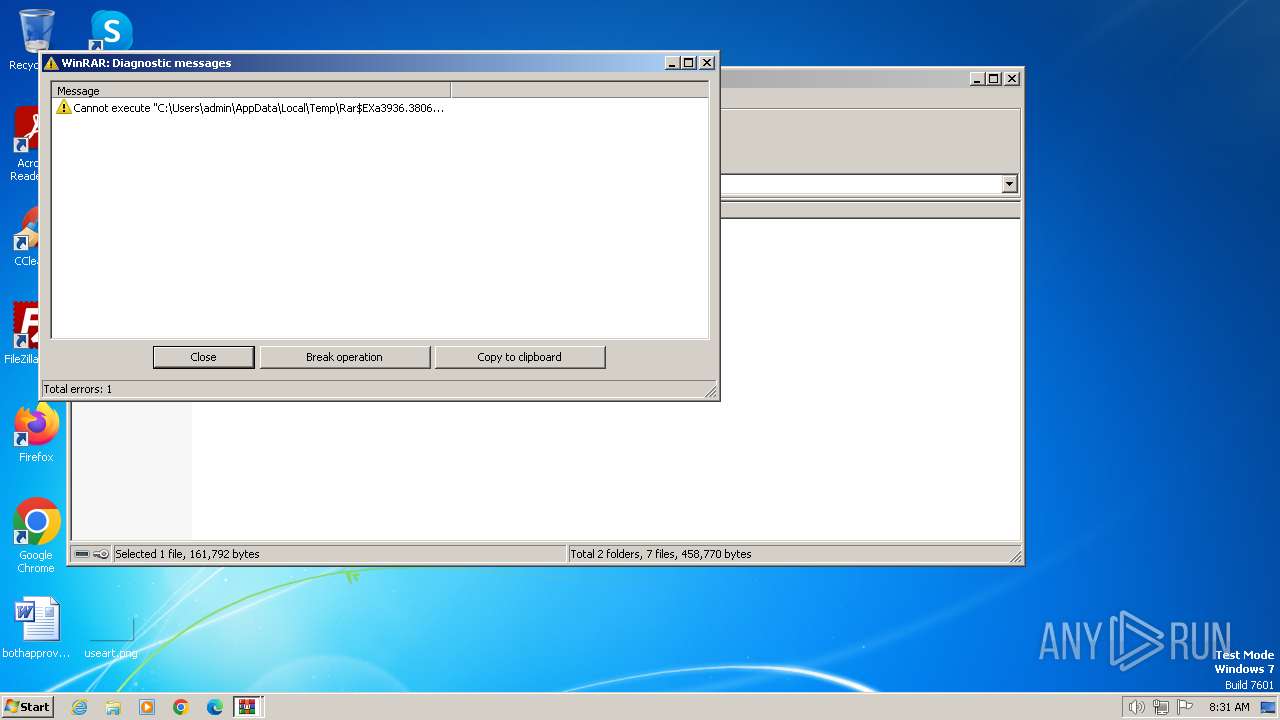Click the Close button in the diagnostic dialog
Viewport: 1280px width, 720px height.
203,357
